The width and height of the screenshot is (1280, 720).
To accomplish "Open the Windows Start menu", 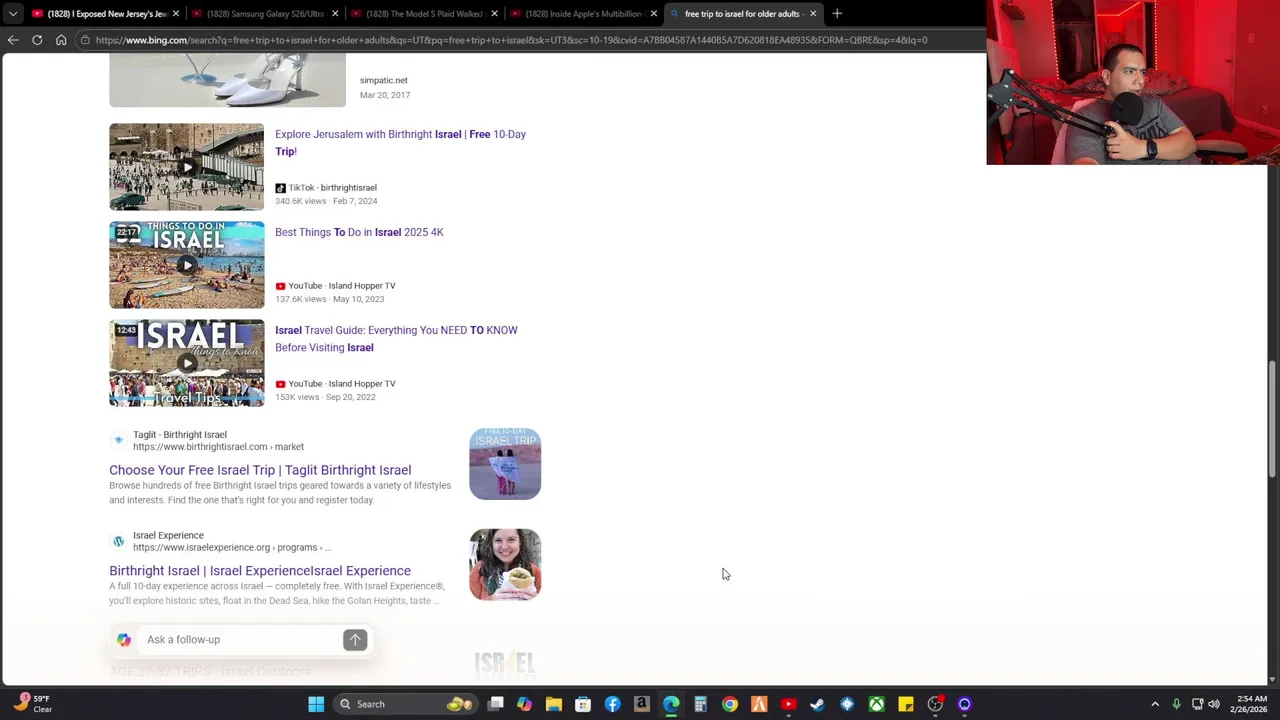I will tap(316, 704).
